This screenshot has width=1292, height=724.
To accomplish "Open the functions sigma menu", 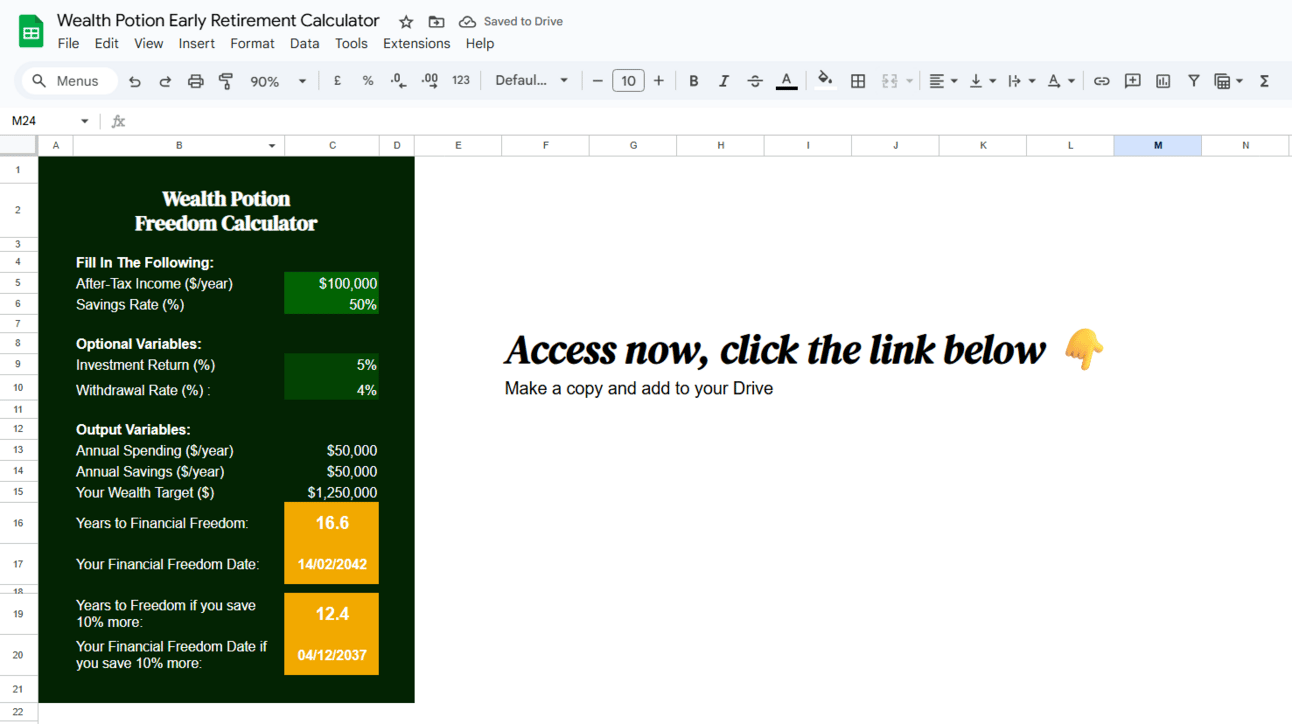I will 1264,81.
